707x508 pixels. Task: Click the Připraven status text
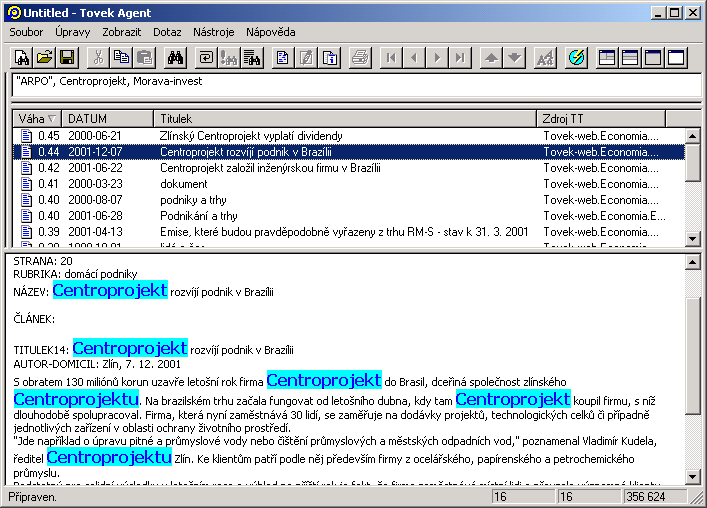tap(32, 497)
